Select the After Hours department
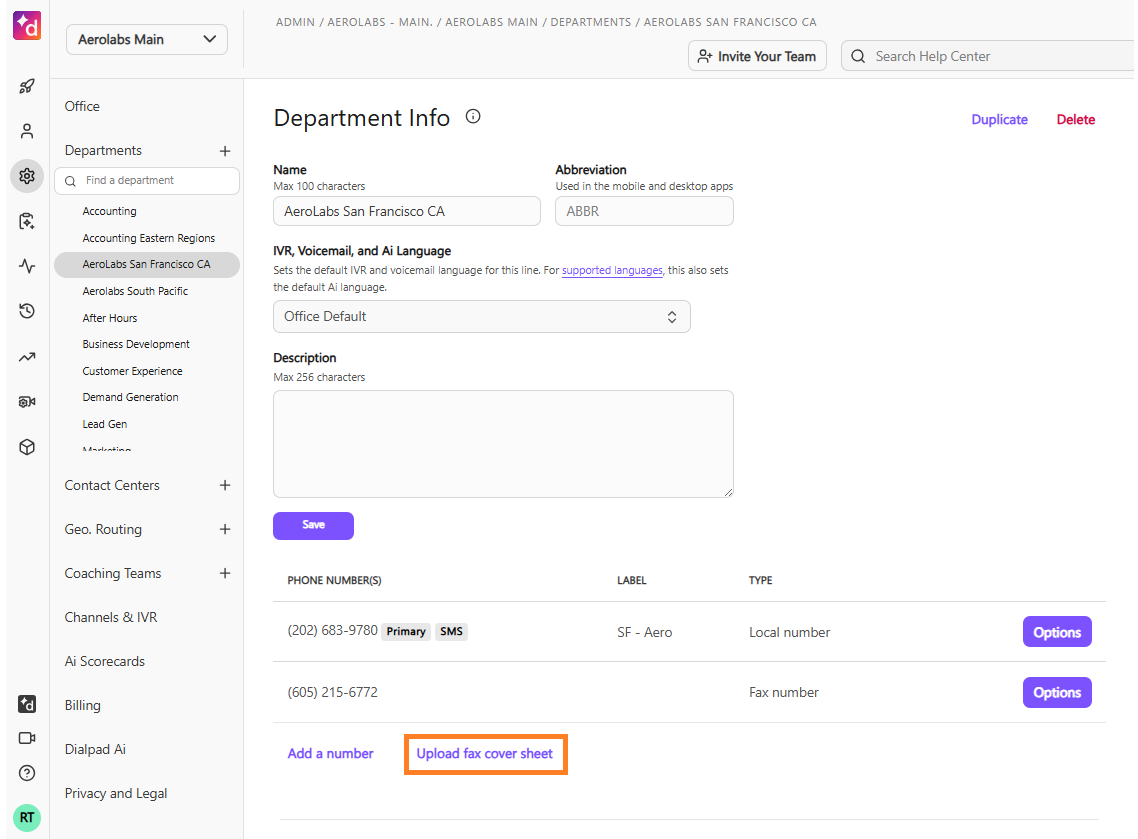This screenshot has height=839, width=1138. click(110, 318)
